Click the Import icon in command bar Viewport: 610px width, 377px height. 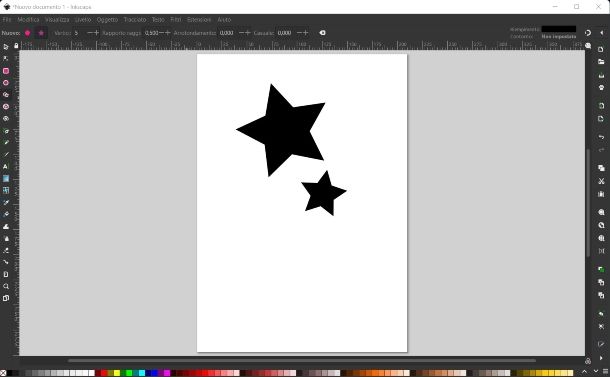point(601,106)
